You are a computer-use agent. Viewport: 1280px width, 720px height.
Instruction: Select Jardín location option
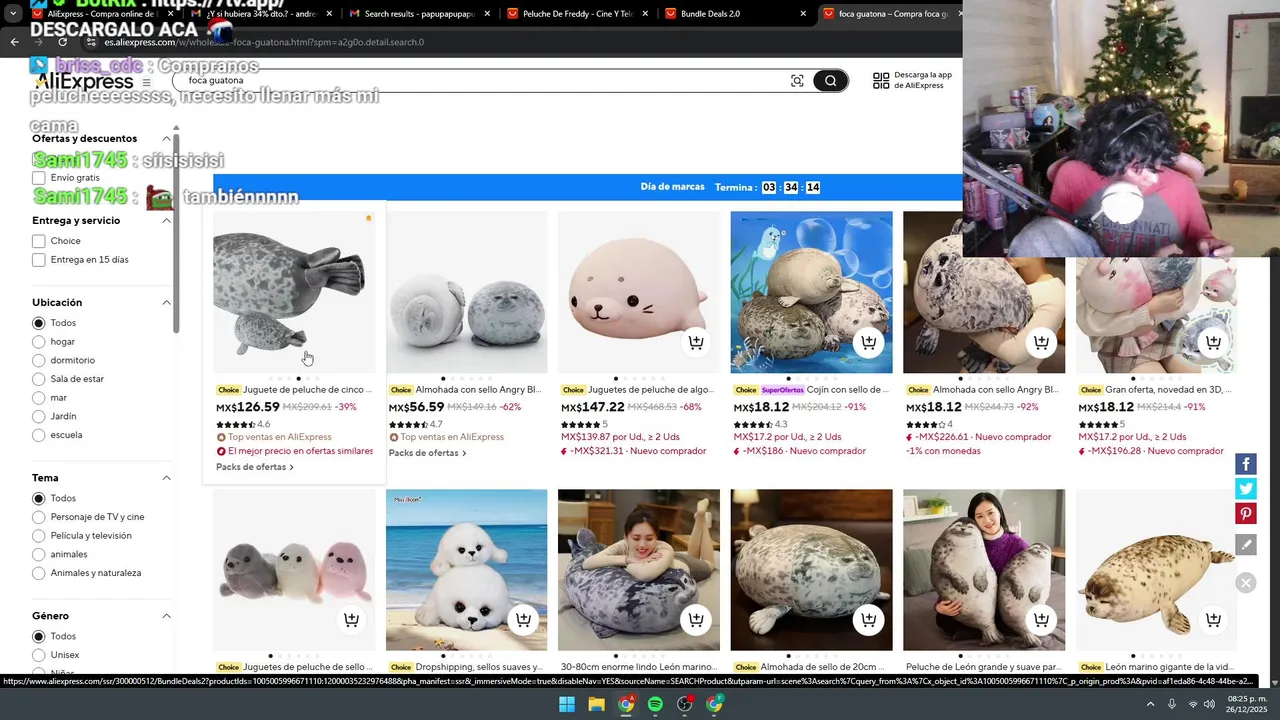tap(38, 416)
